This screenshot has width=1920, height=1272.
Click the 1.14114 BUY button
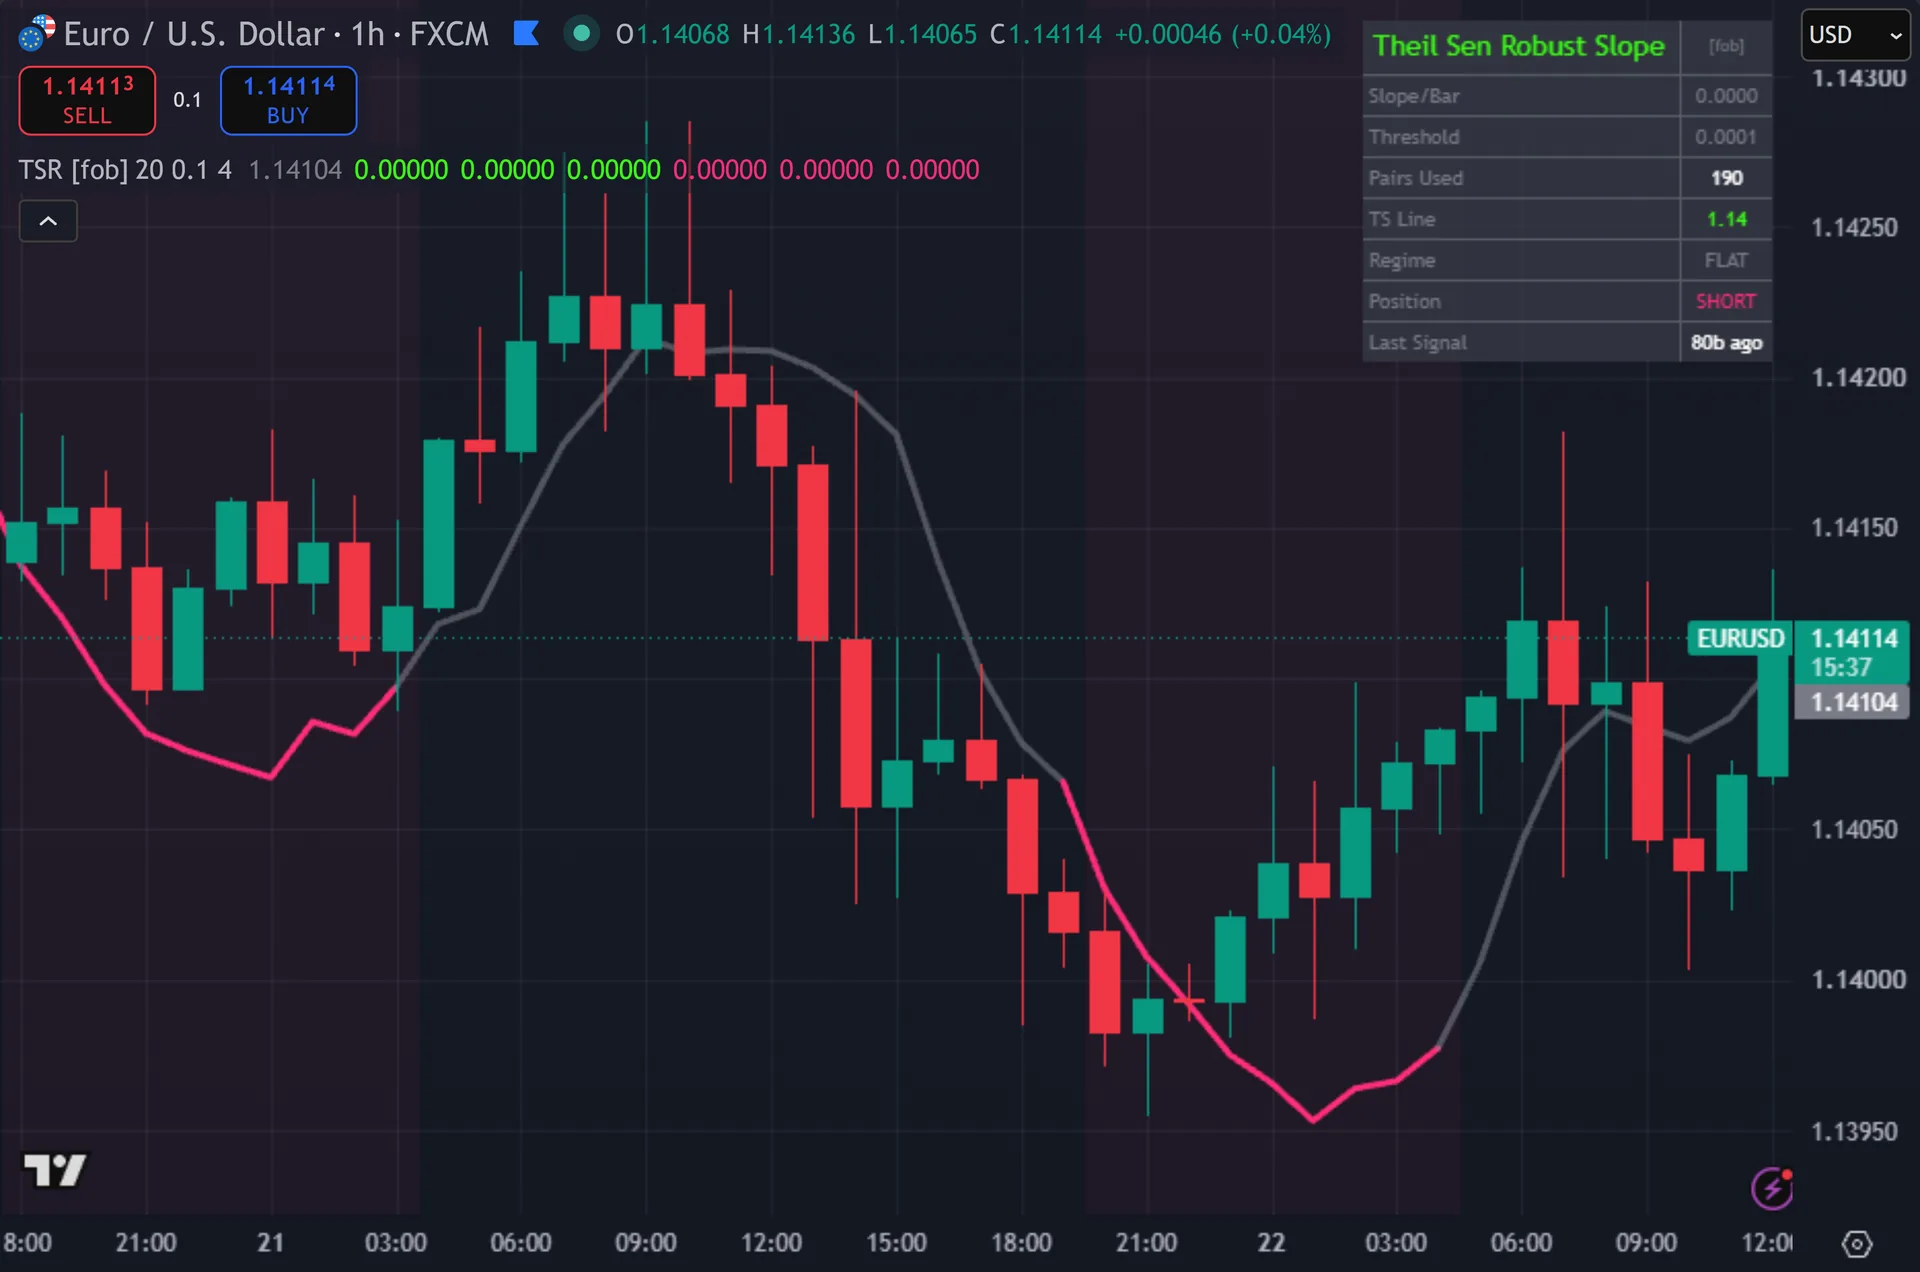click(x=288, y=100)
